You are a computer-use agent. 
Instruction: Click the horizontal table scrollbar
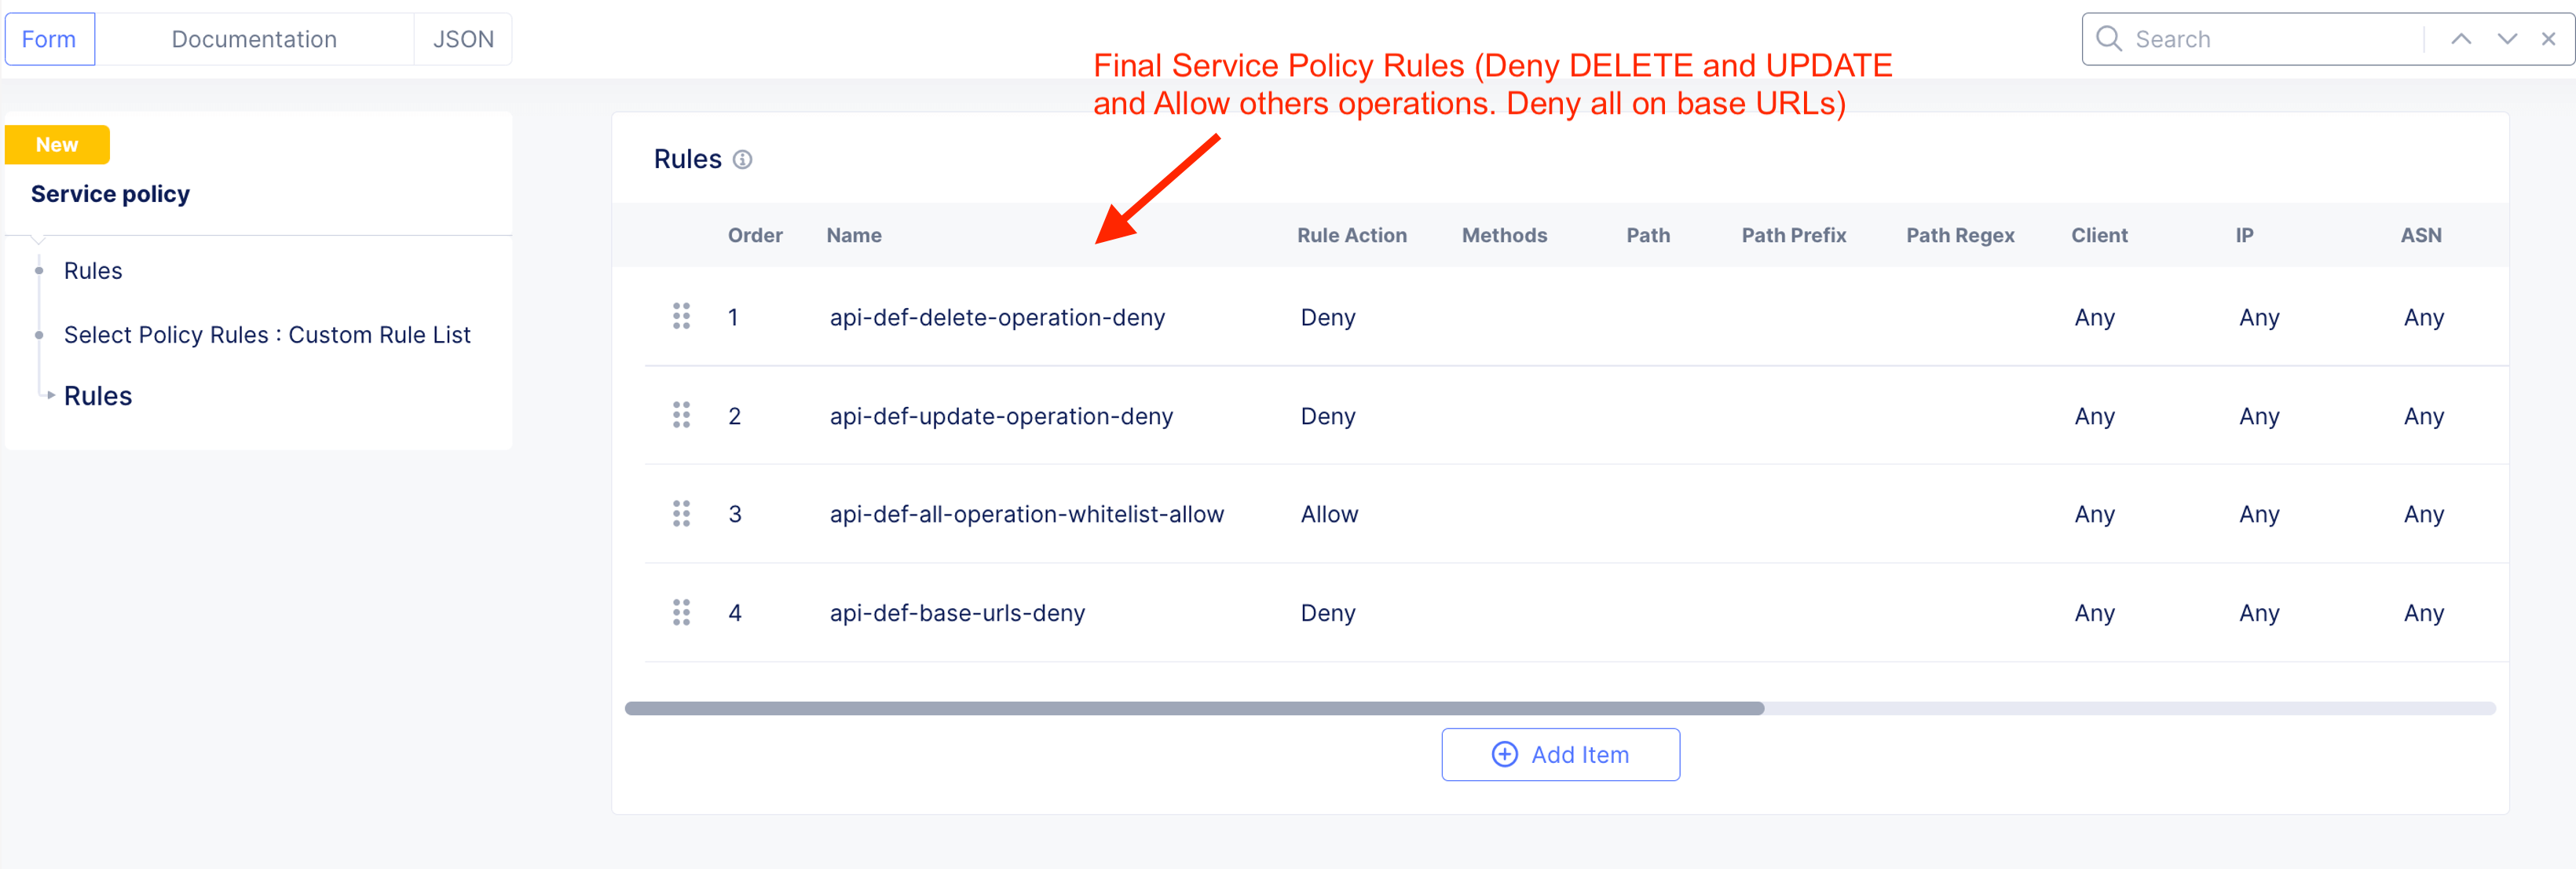pos(1194,709)
